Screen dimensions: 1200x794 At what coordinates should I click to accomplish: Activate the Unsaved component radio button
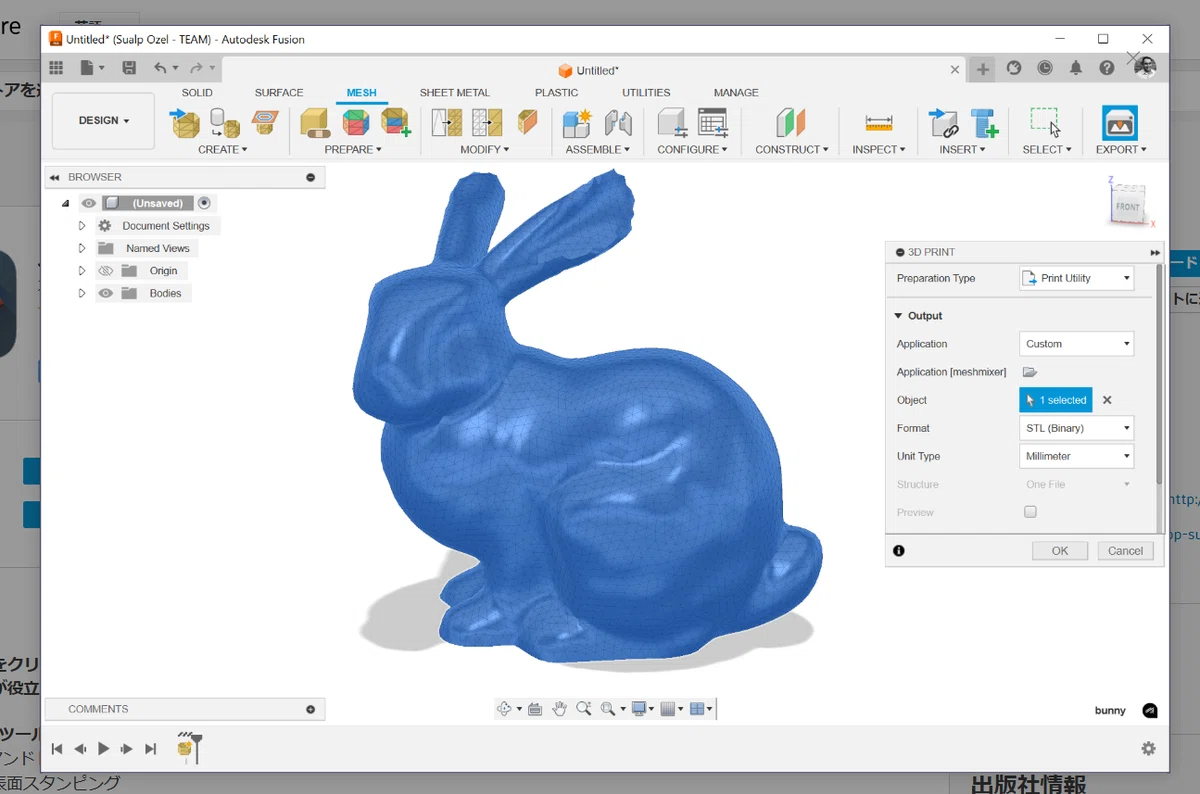tap(204, 203)
